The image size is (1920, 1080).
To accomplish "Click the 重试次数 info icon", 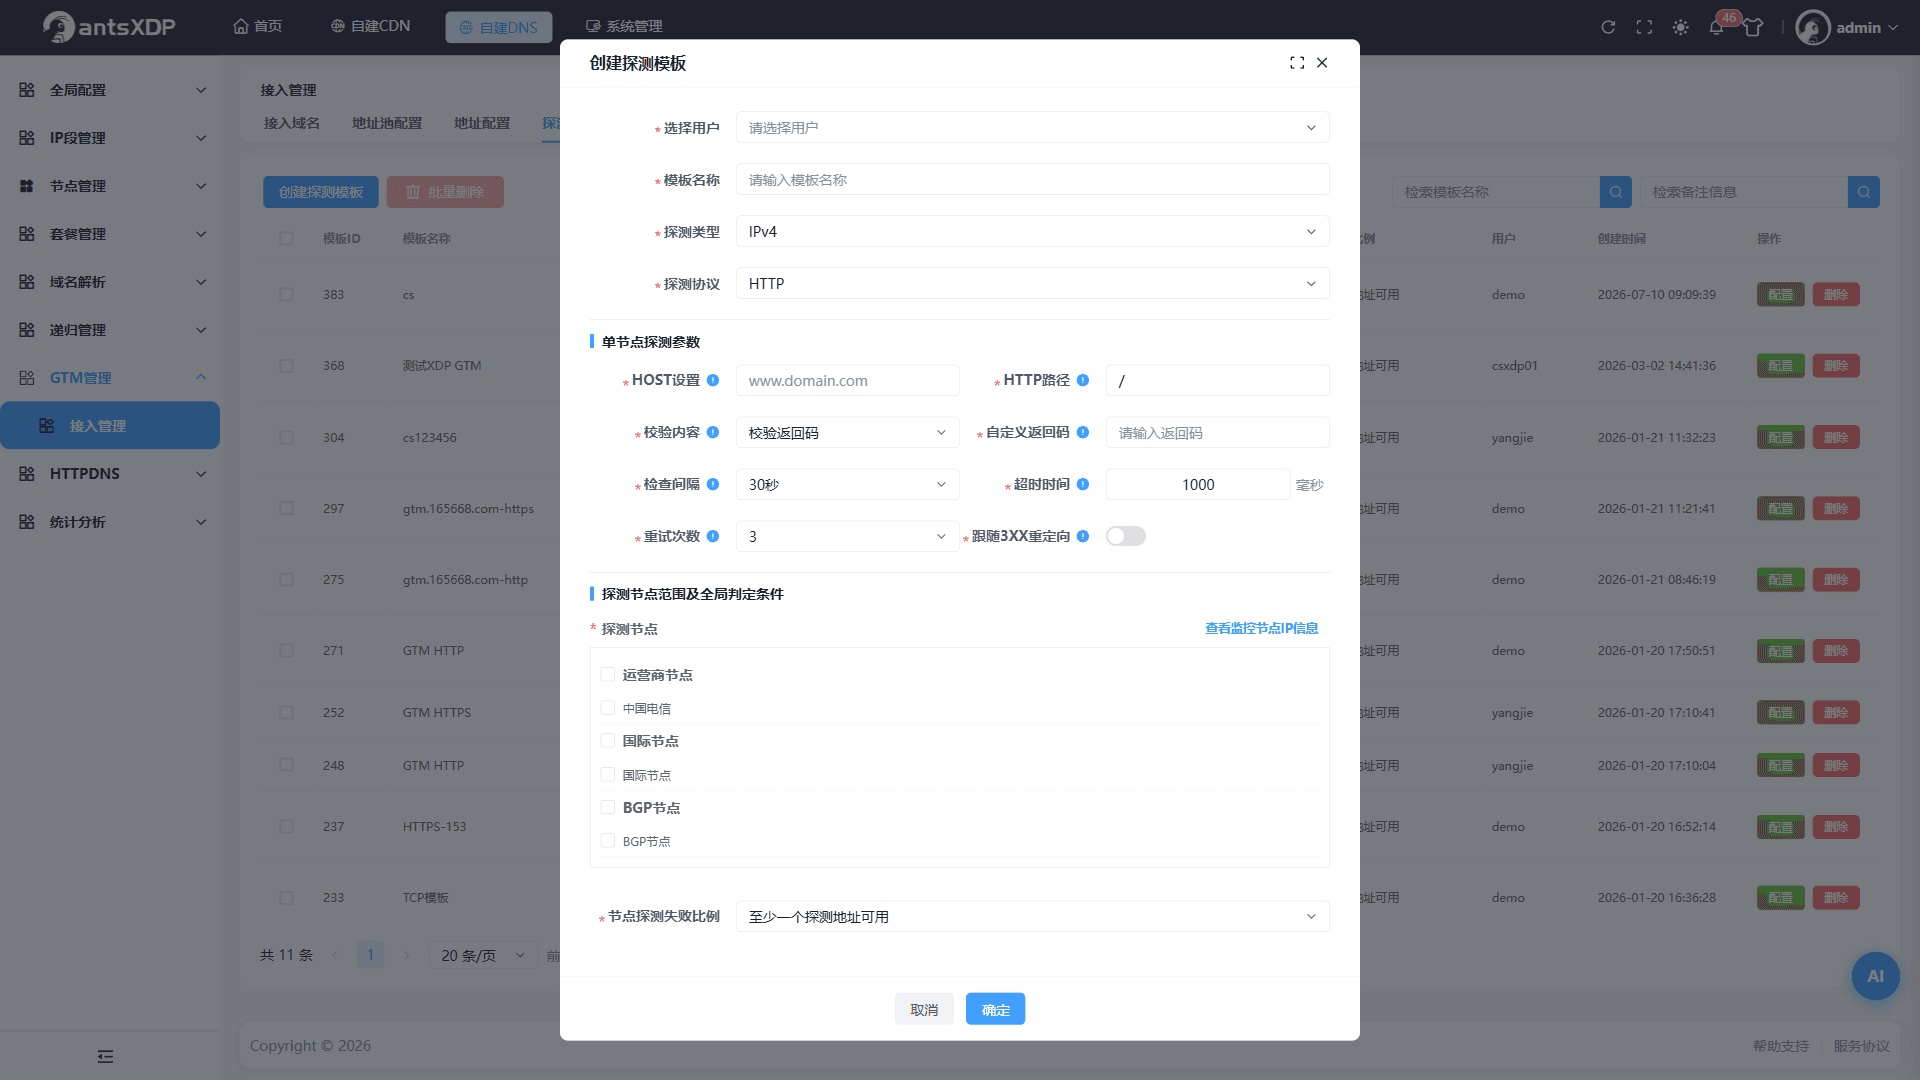I will (713, 536).
